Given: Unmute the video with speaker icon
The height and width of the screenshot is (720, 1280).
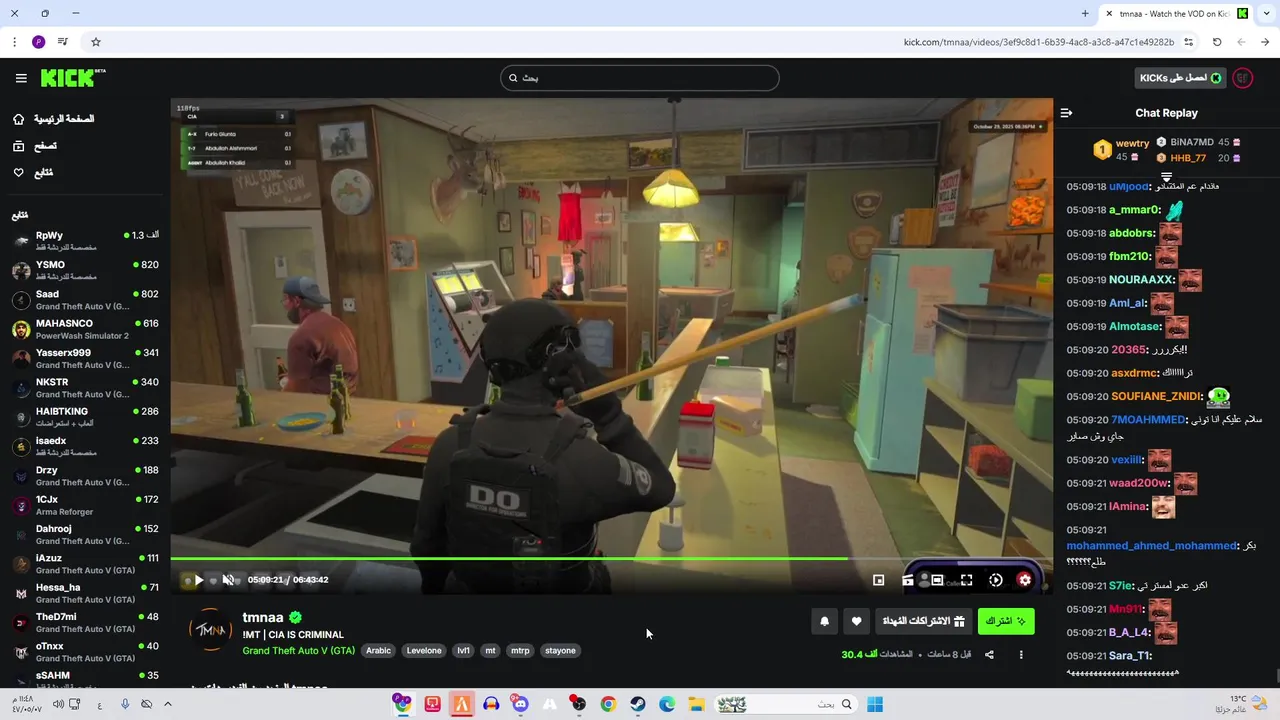Looking at the screenshot, I should [228, 580].
